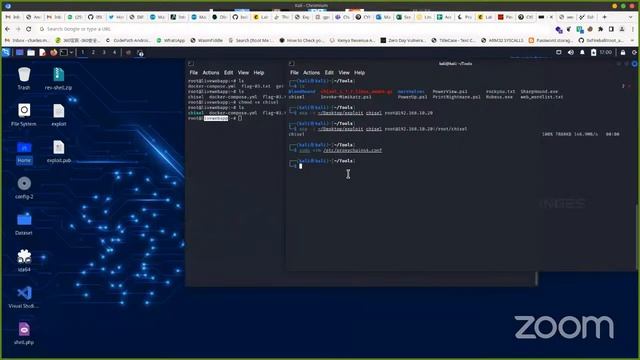
Task: Switch to workspace 4
Action: (114, 52)
